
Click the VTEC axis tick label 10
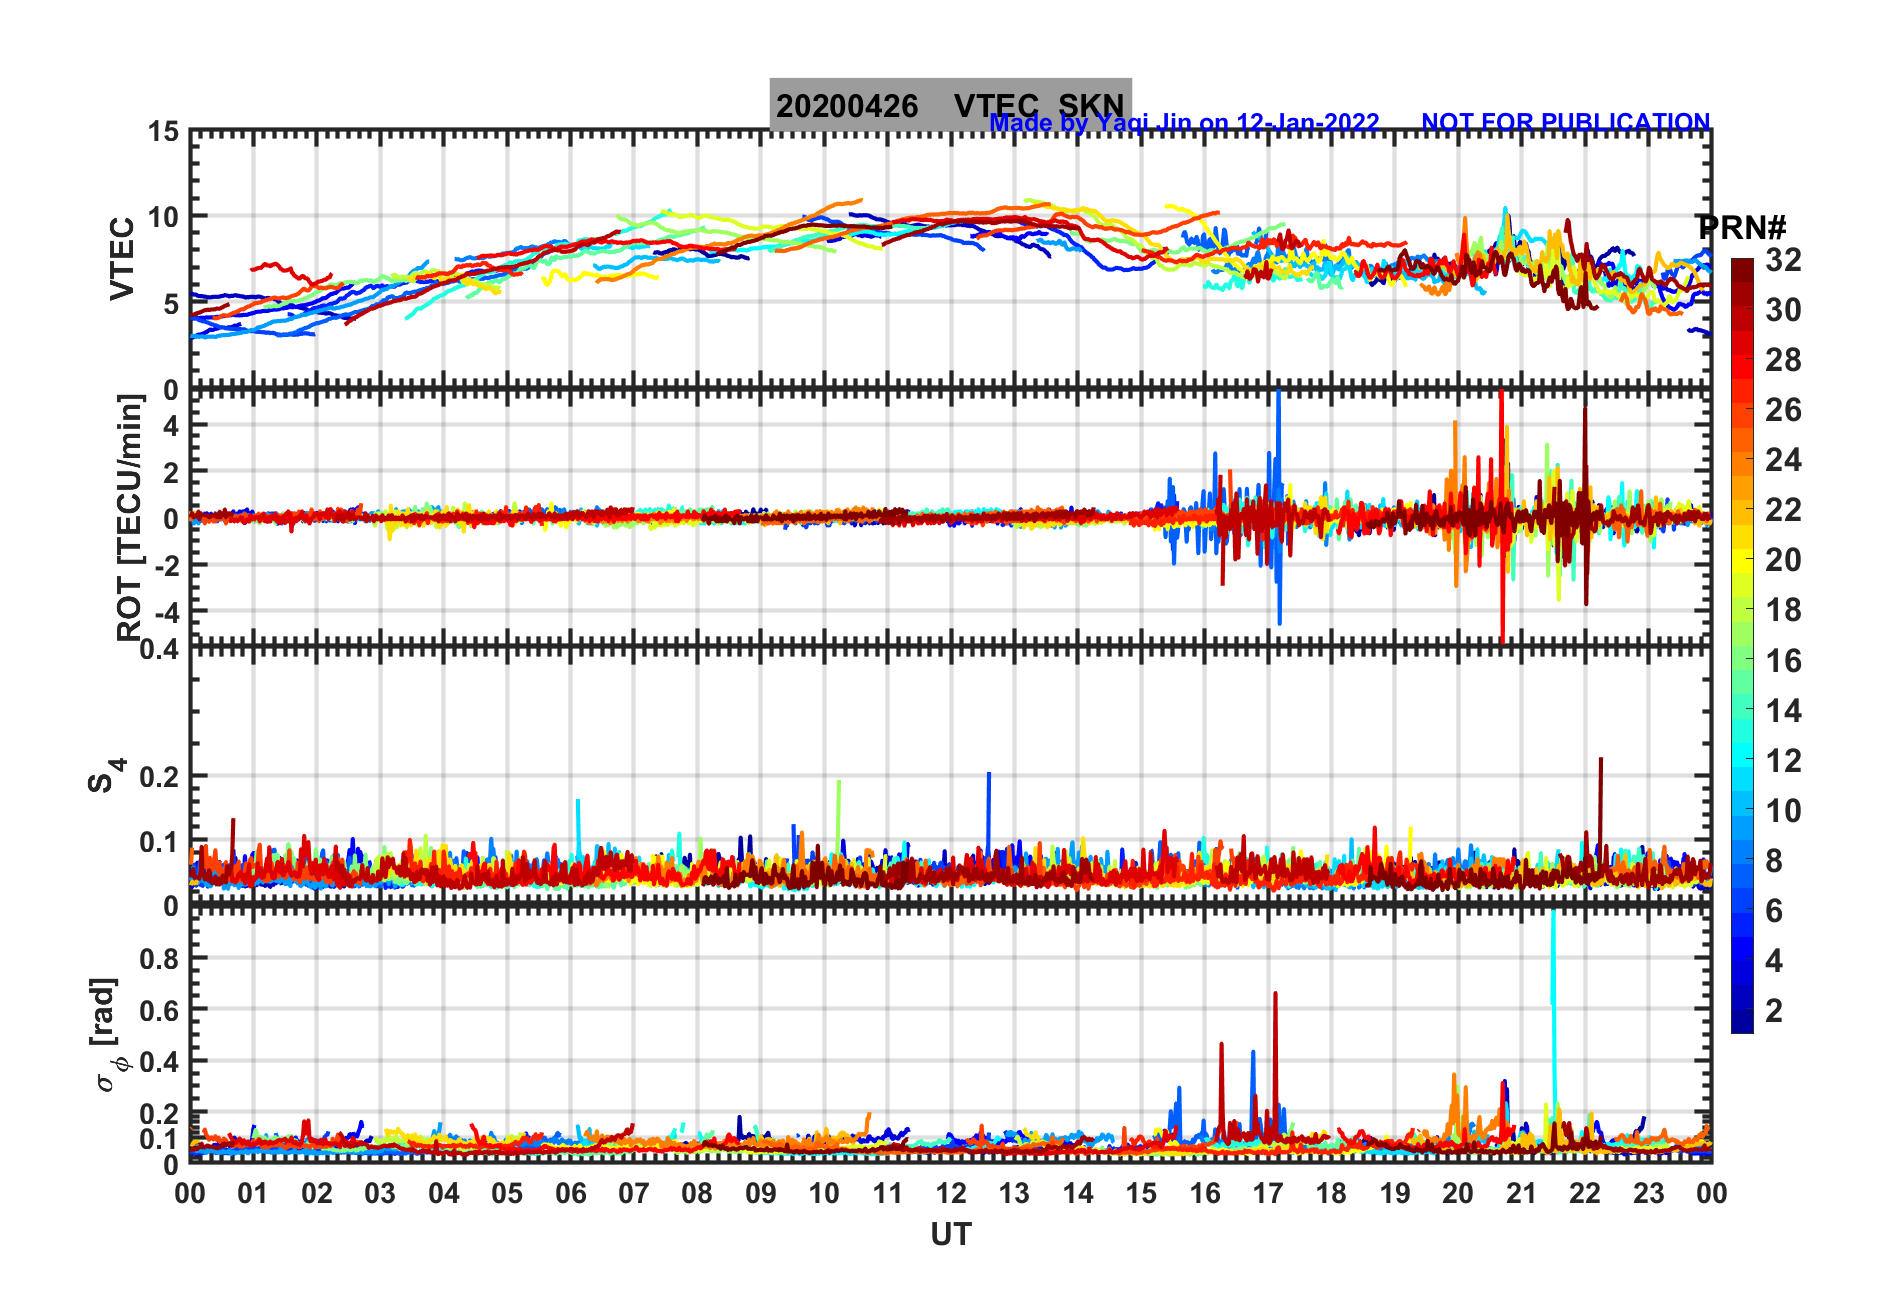(164, 217)
